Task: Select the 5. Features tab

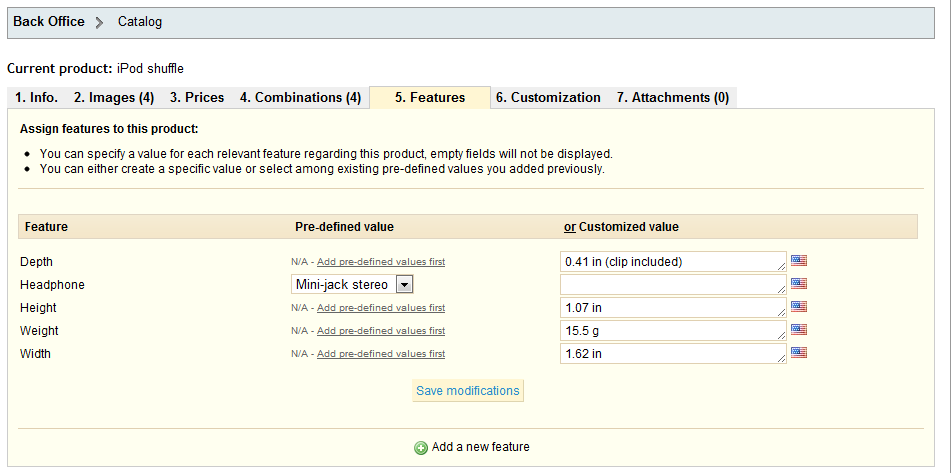Action: [x=429, y=98]
